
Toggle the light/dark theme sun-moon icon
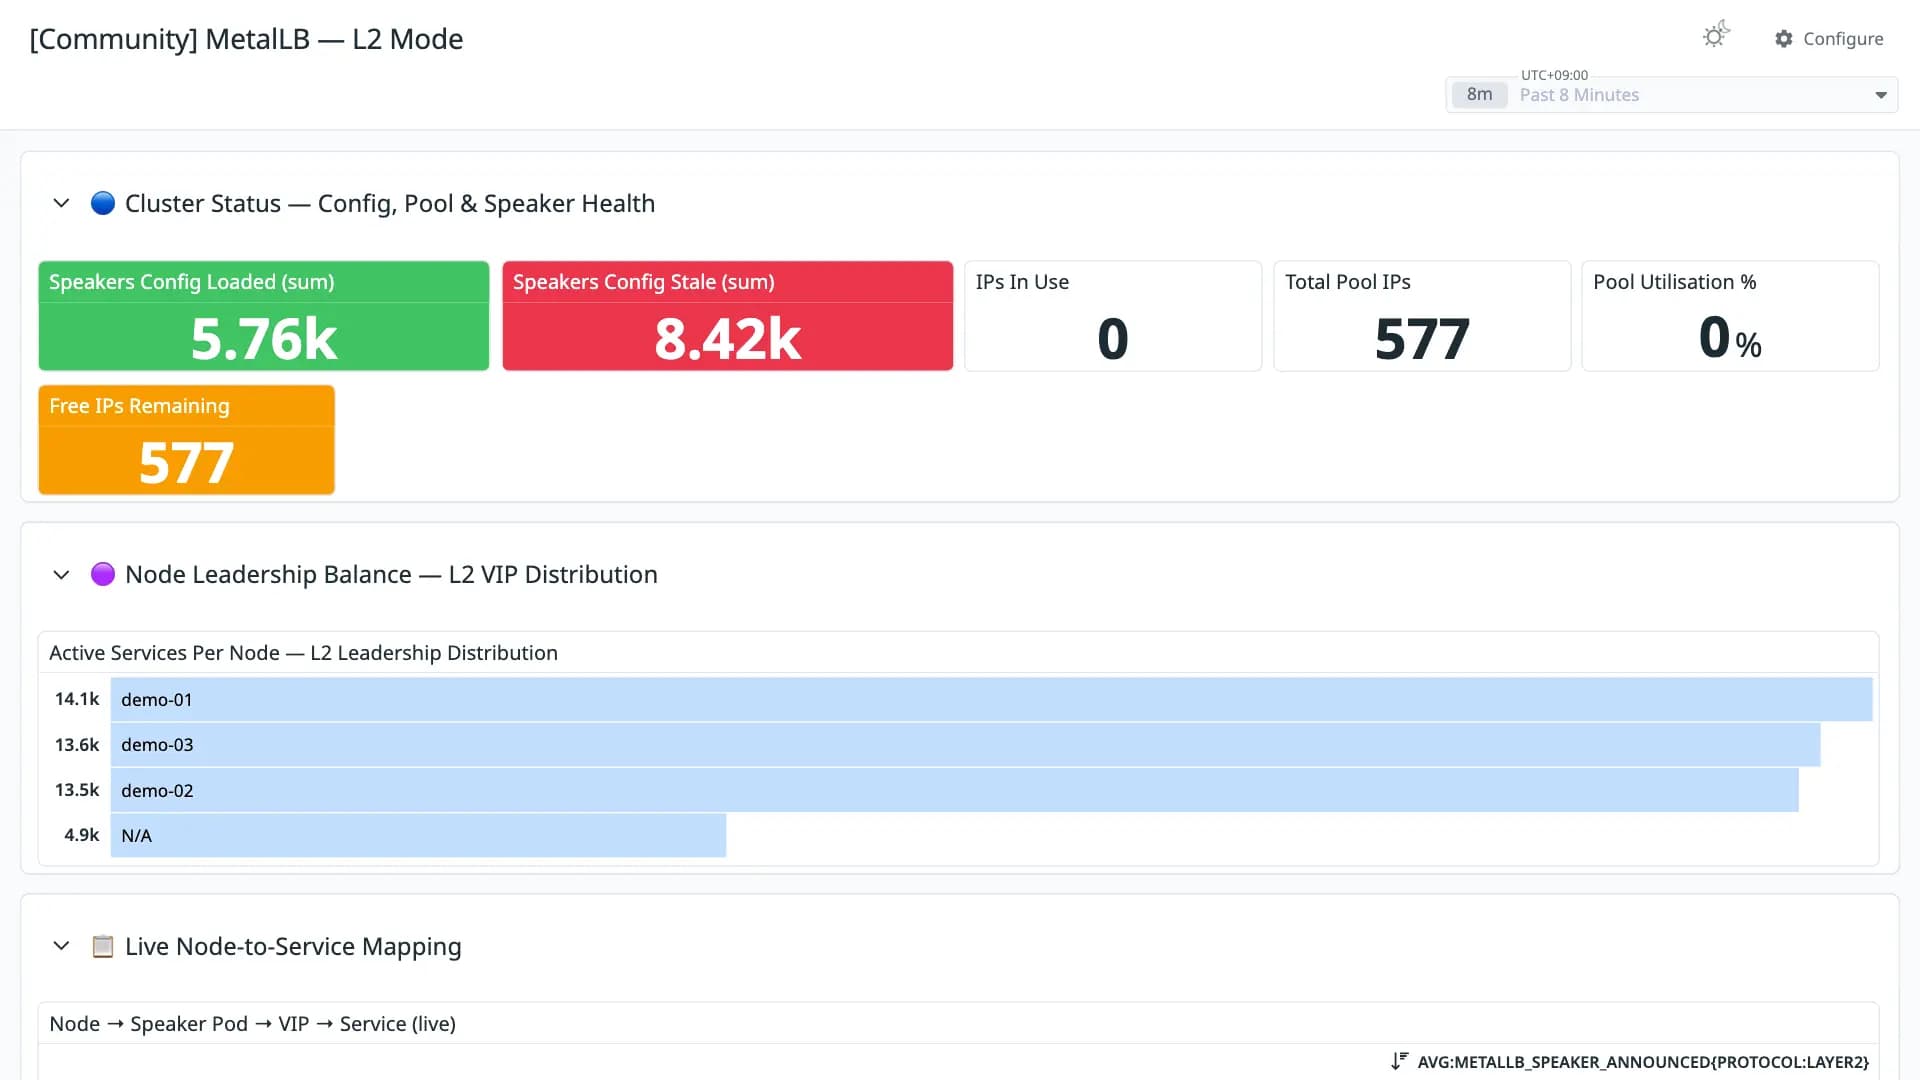1716,35
